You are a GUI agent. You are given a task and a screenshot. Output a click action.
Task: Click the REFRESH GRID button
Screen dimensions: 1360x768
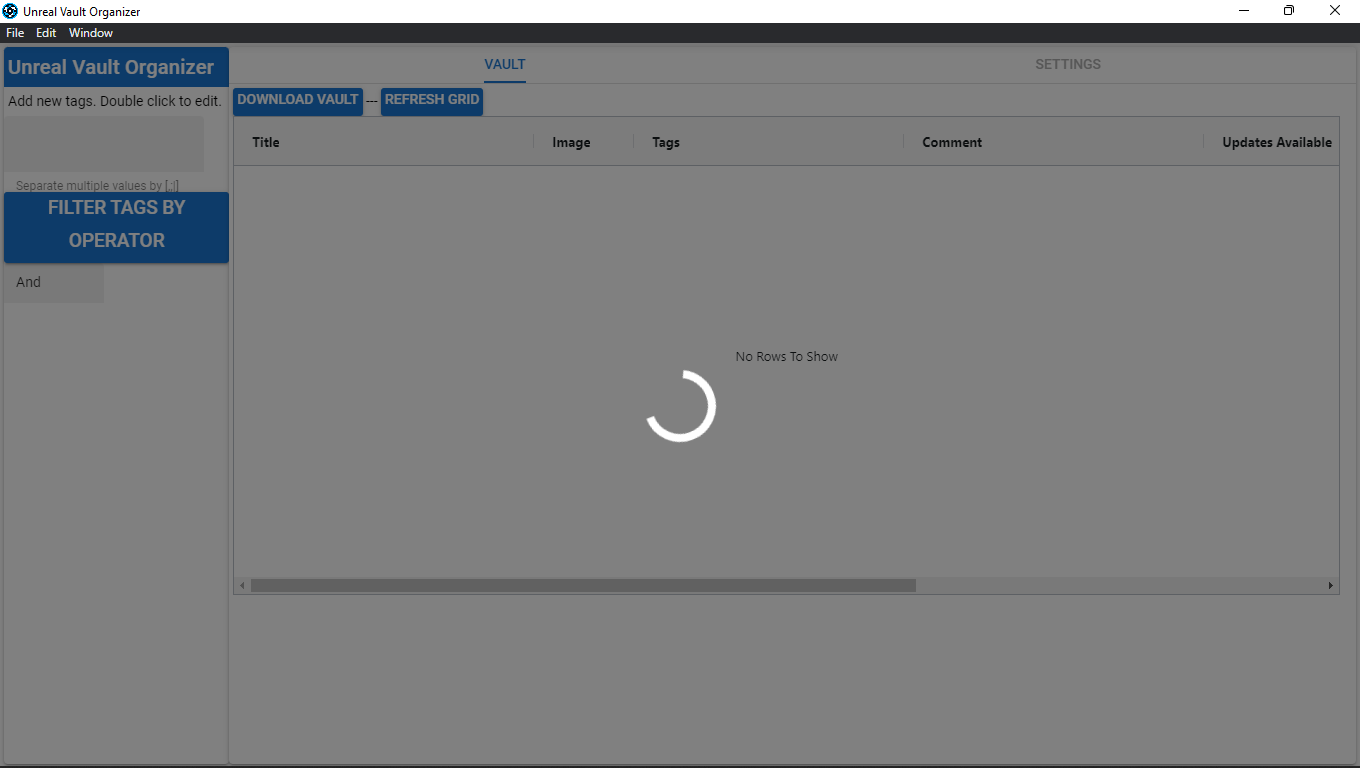coord(432,100)
